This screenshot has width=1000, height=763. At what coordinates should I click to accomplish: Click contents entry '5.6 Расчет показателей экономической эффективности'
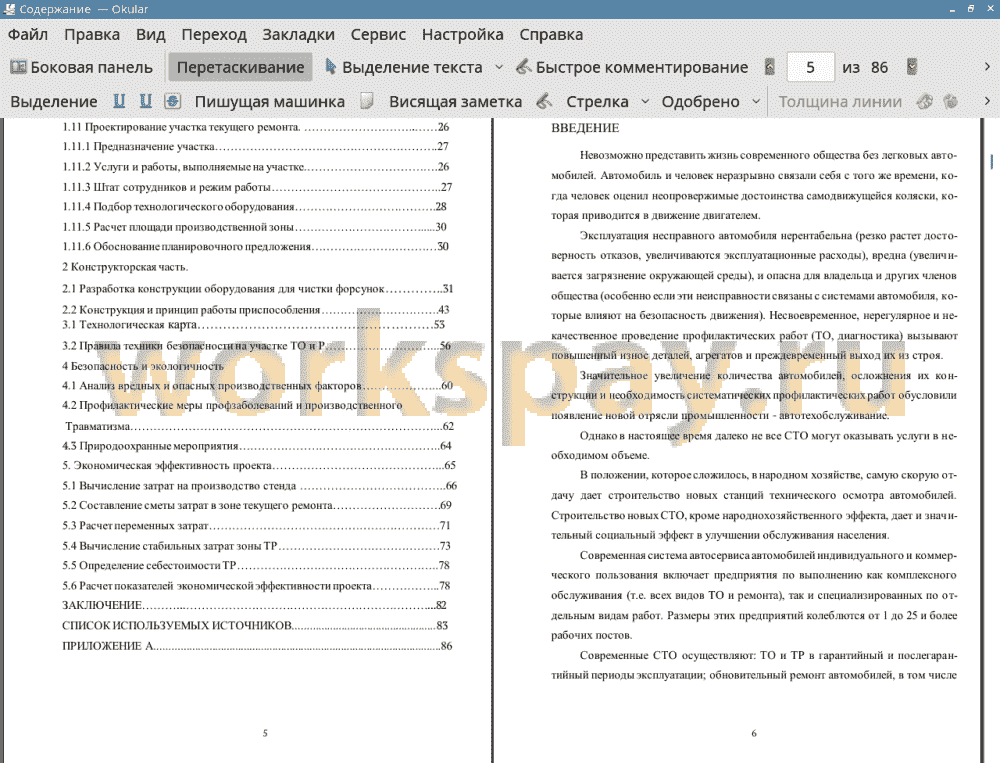pos(256,586)
